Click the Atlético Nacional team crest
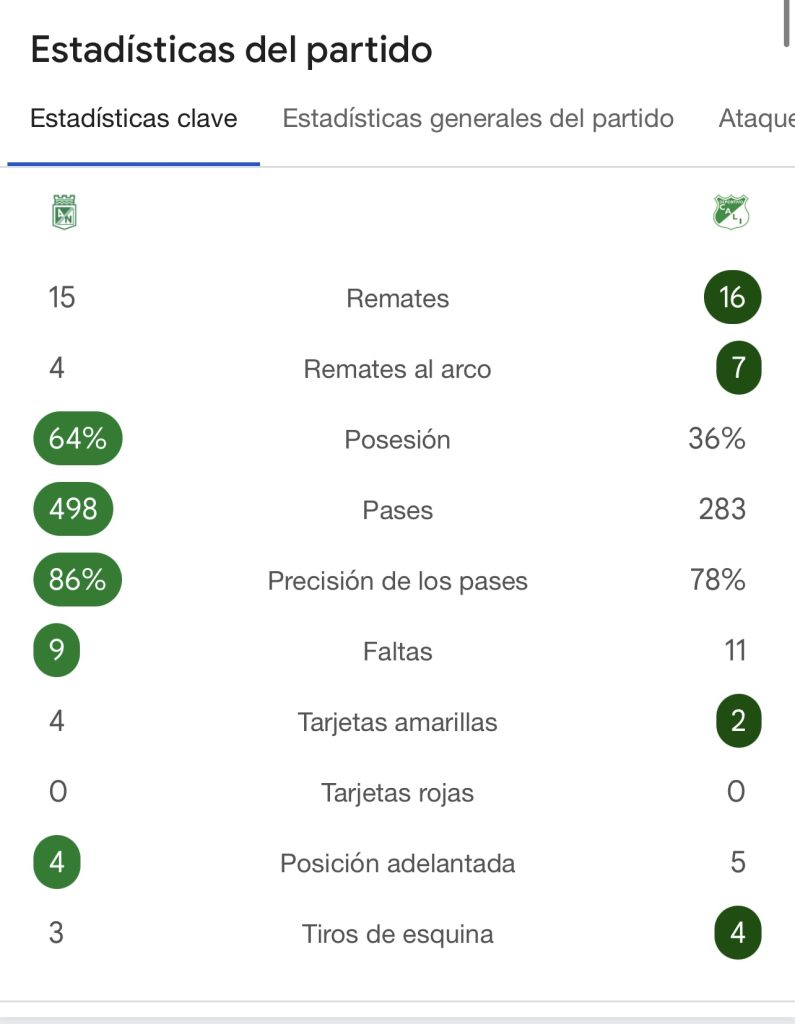 (x=64, y=212)
